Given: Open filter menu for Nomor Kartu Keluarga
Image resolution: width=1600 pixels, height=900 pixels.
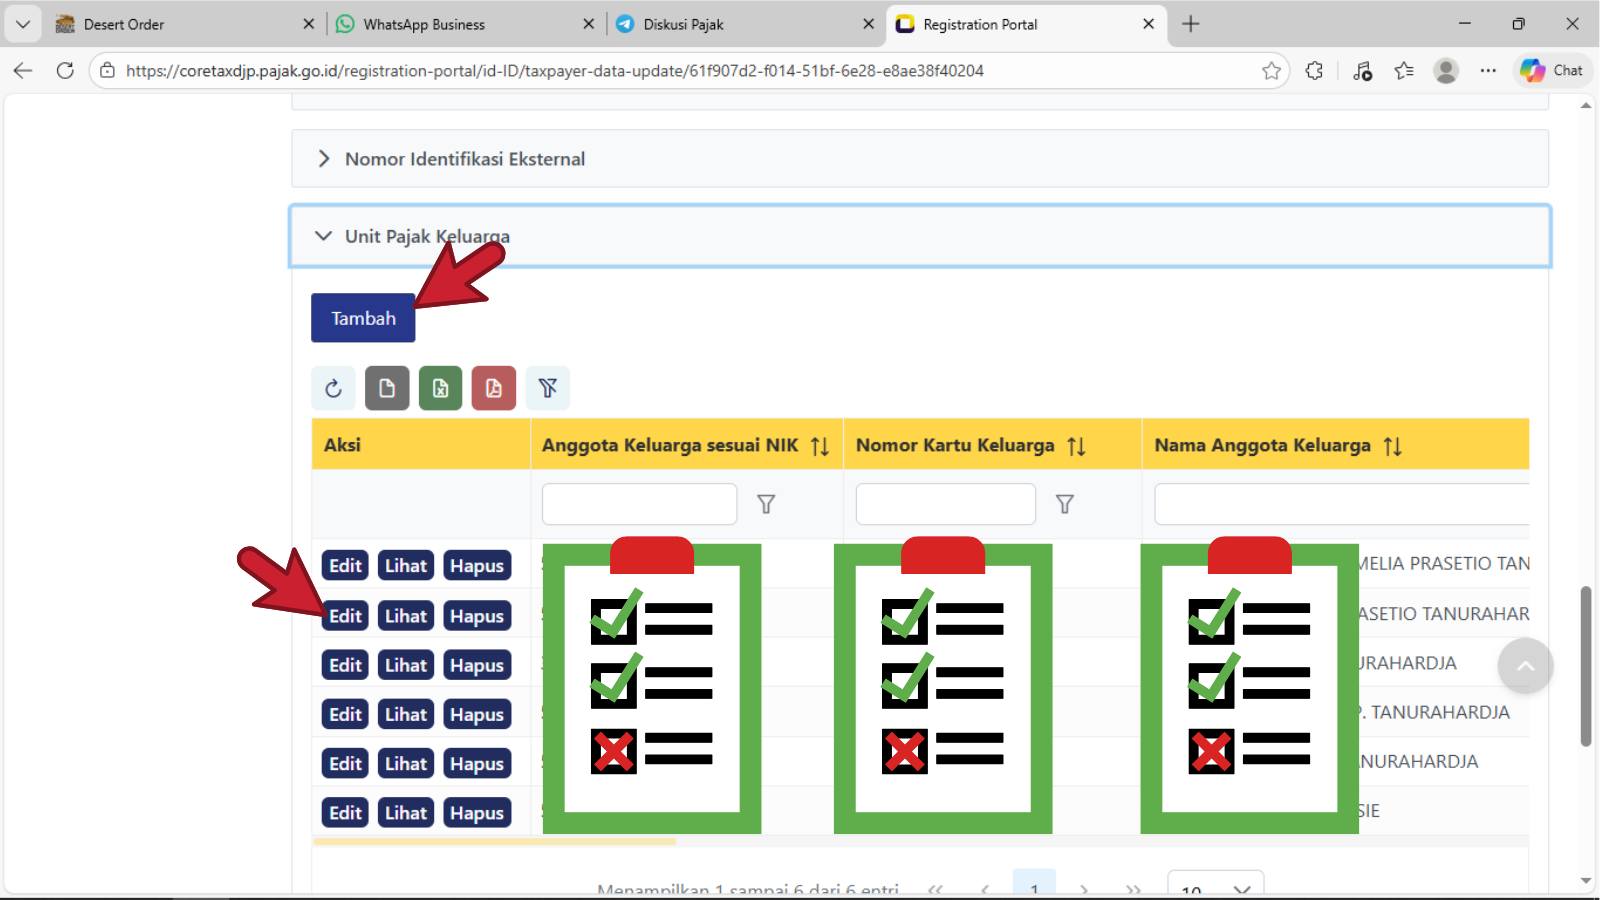Looking at the screenshot, I should [1065, 504].
